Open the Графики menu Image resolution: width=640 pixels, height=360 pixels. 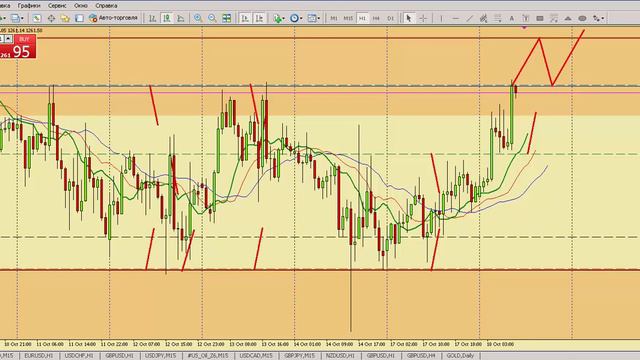(x=29, y=6)
